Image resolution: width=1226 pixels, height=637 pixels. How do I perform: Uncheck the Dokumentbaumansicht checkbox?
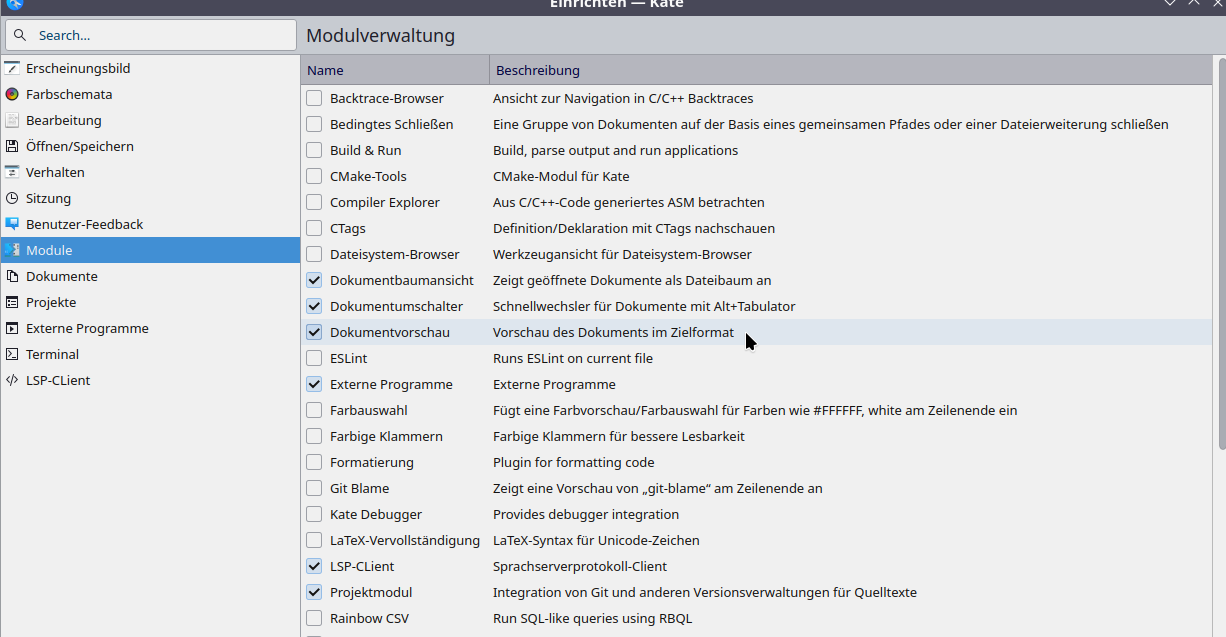(314, 280)
